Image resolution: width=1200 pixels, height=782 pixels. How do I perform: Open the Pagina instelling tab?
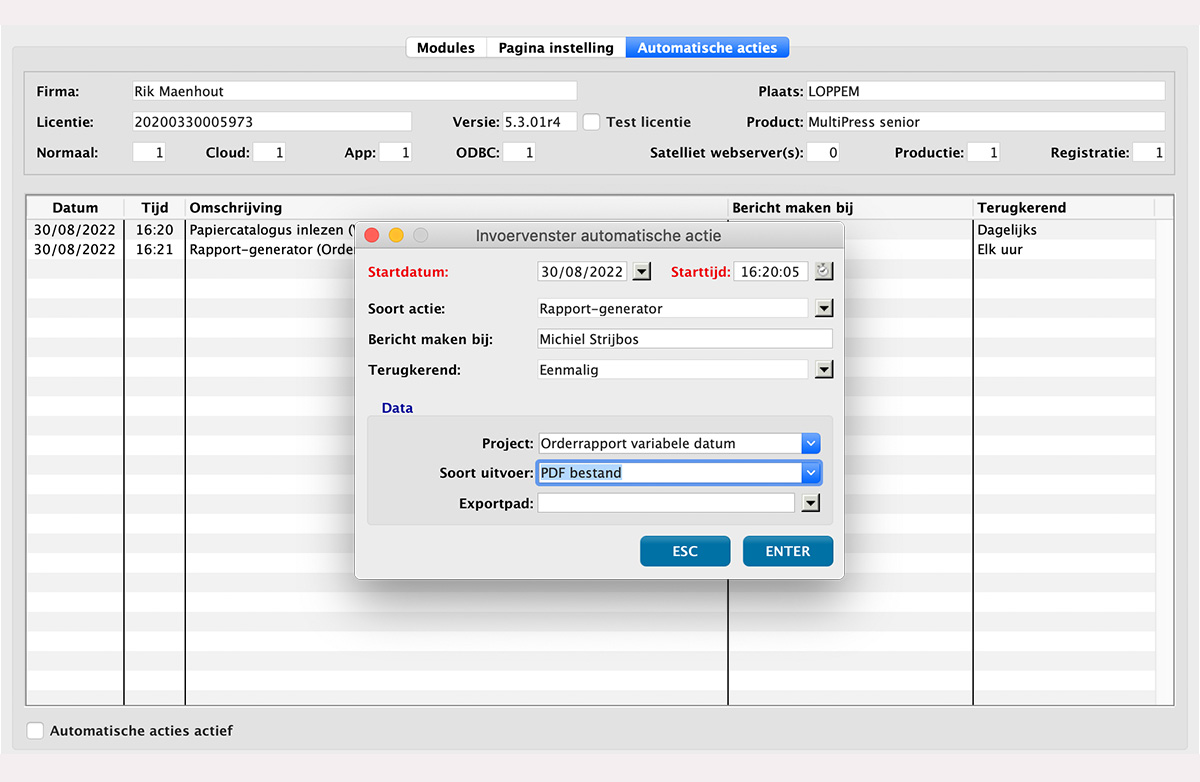[556, 48]
